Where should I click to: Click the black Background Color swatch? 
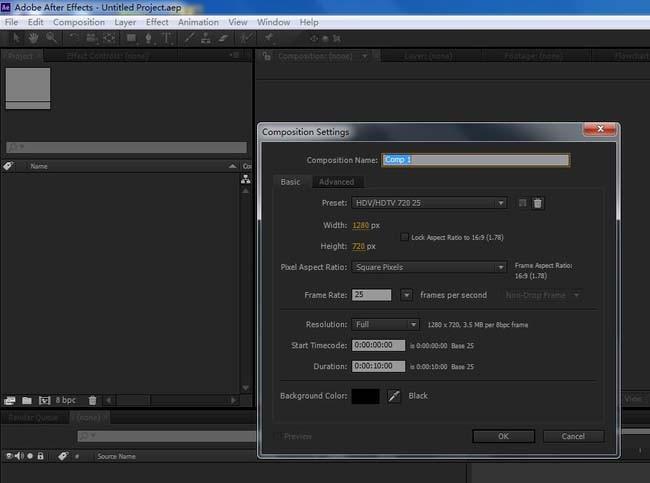coord(365,396)
